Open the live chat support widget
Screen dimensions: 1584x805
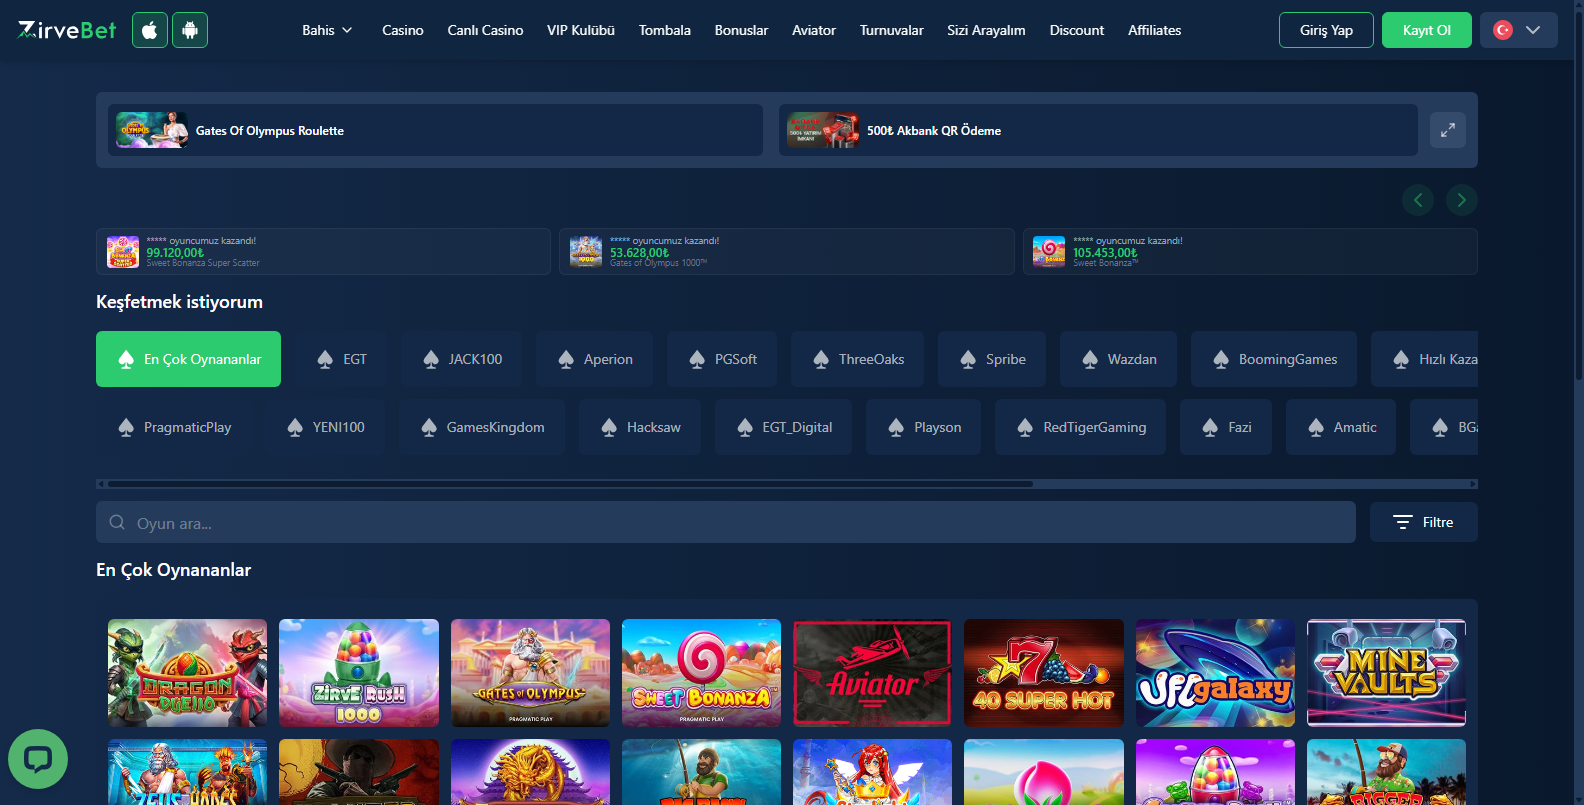click(x=38, y=759)
